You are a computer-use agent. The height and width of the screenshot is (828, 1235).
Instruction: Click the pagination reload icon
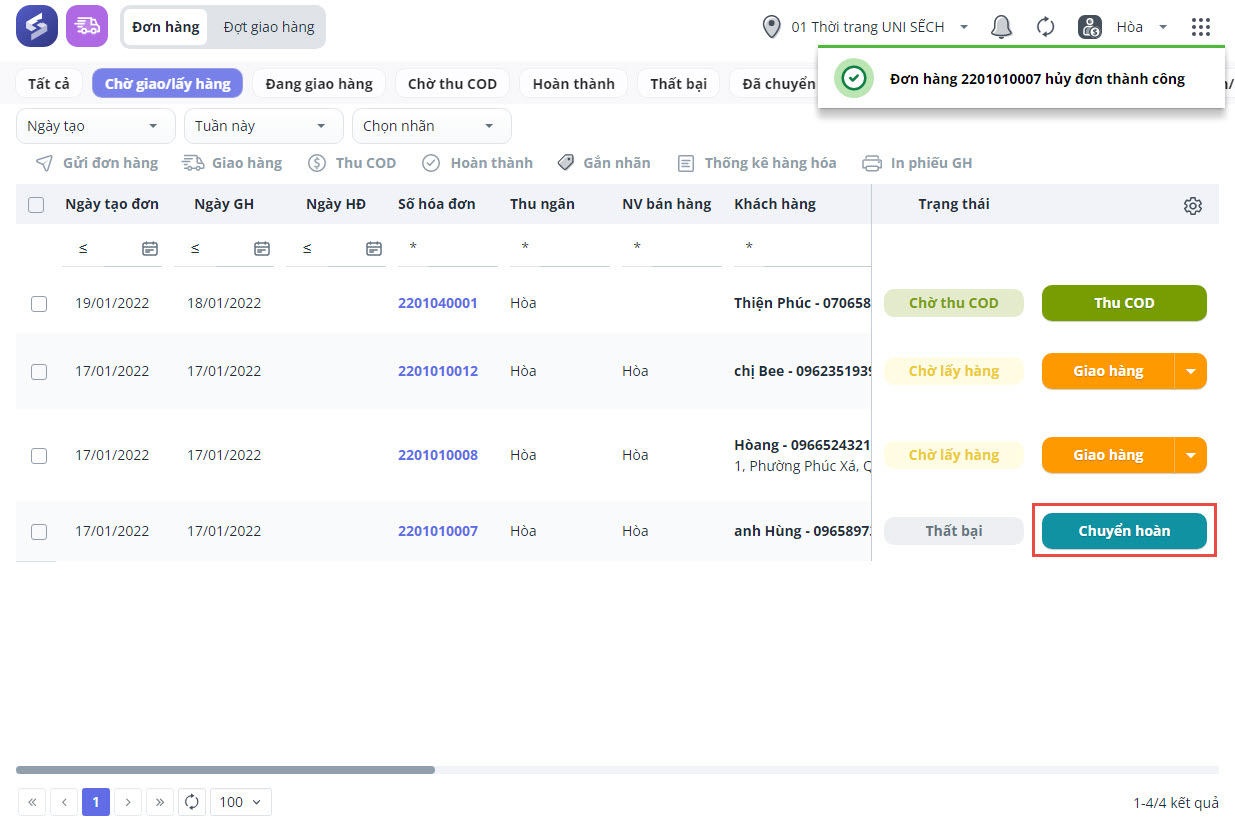coord(192,802)
